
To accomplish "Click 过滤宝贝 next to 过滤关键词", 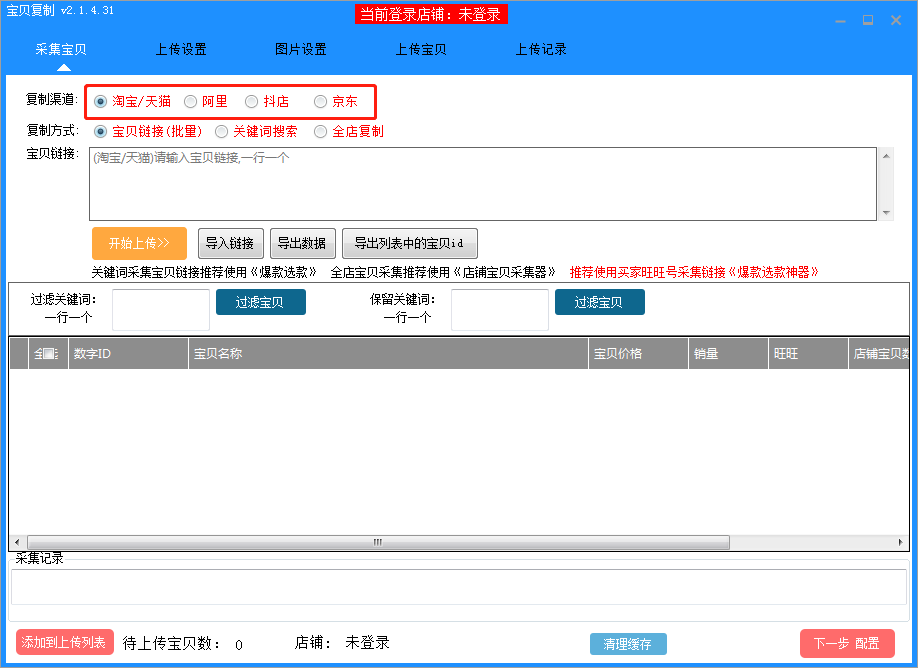I will [260, 302].
